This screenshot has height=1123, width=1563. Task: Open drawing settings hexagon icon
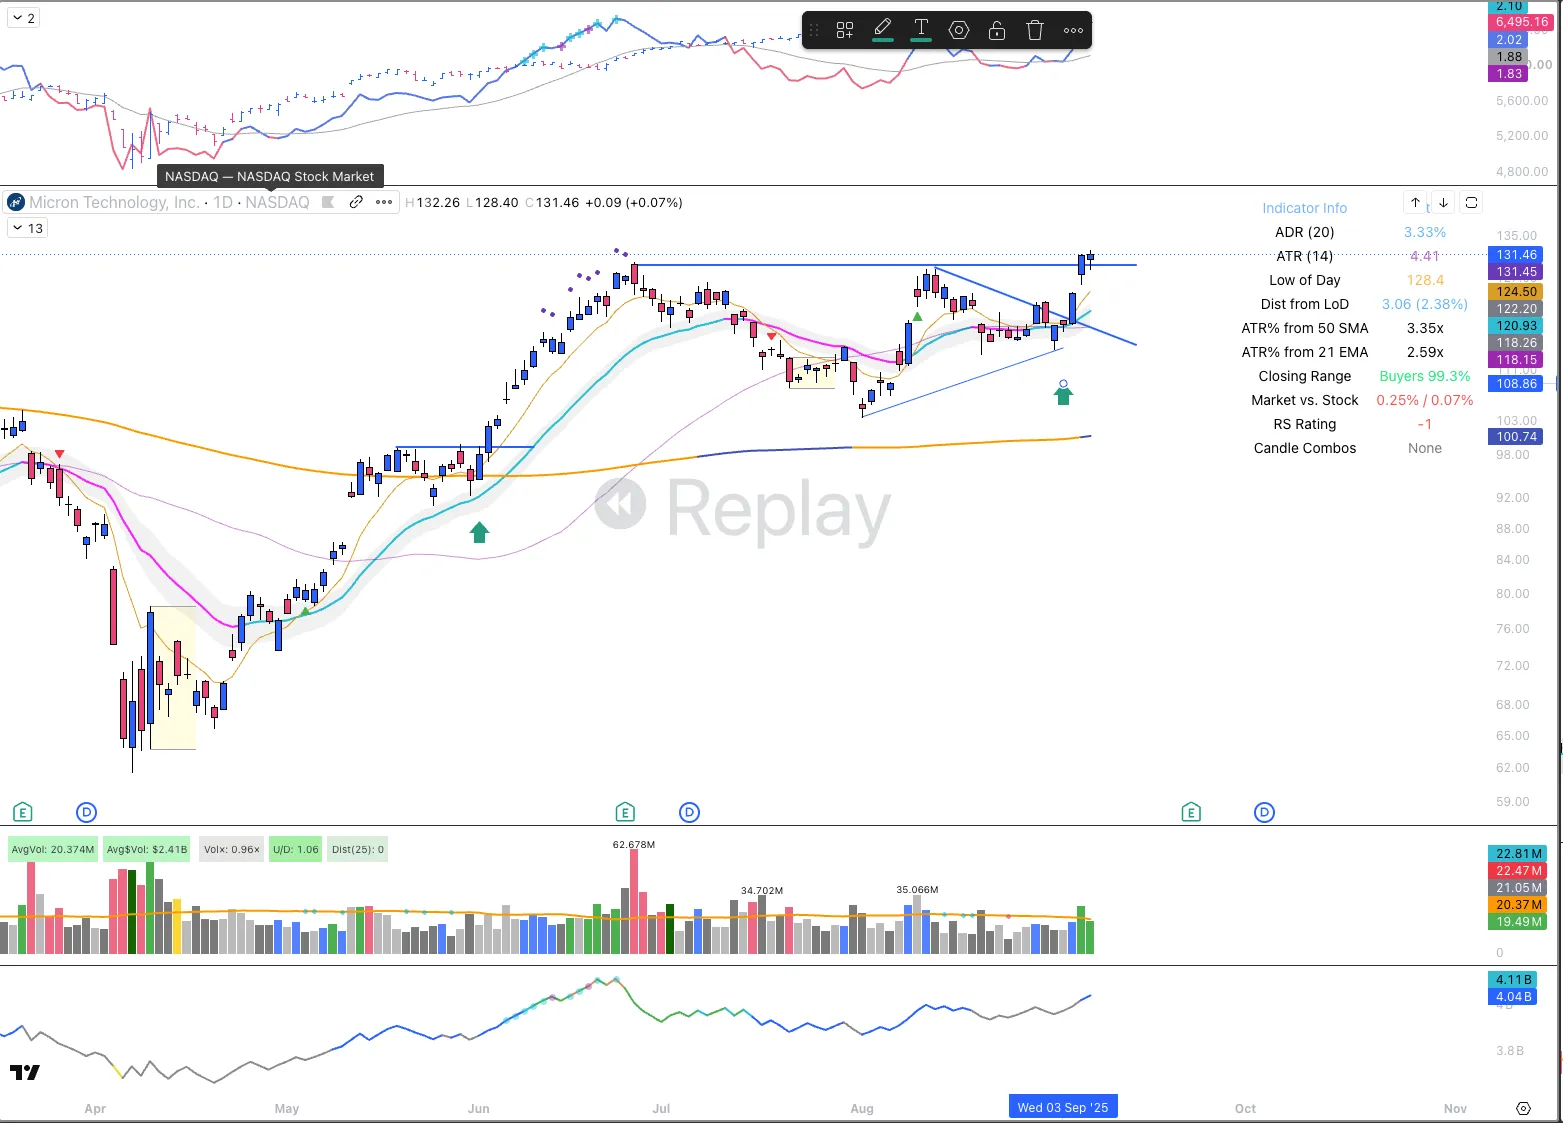959,30
